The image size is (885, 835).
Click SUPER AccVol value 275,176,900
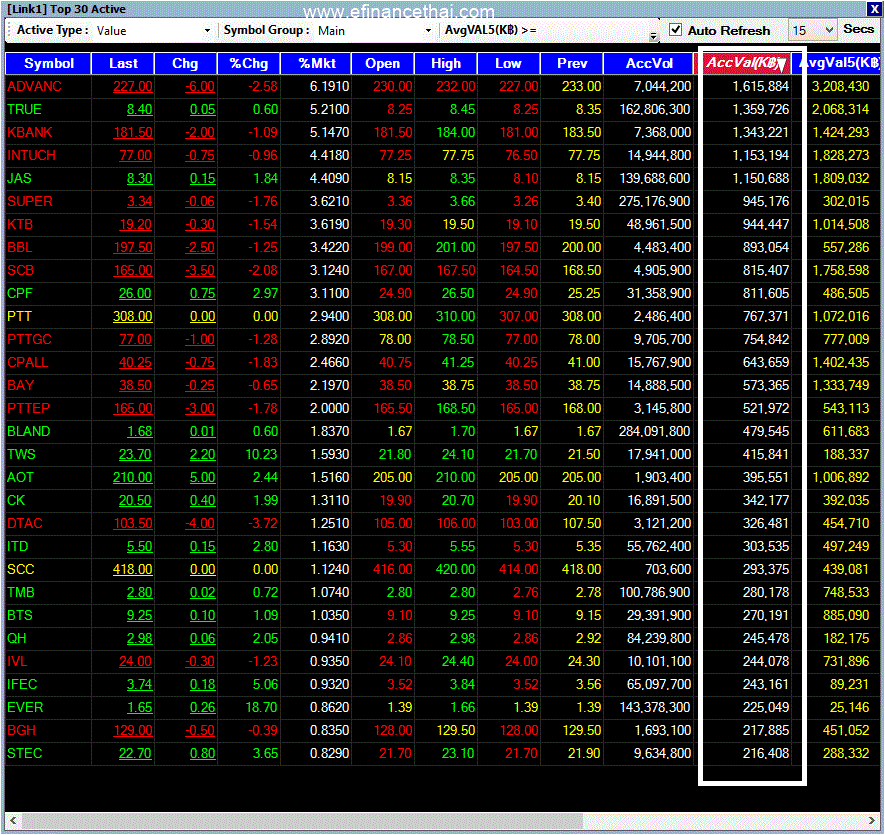(x=655, y=202)
